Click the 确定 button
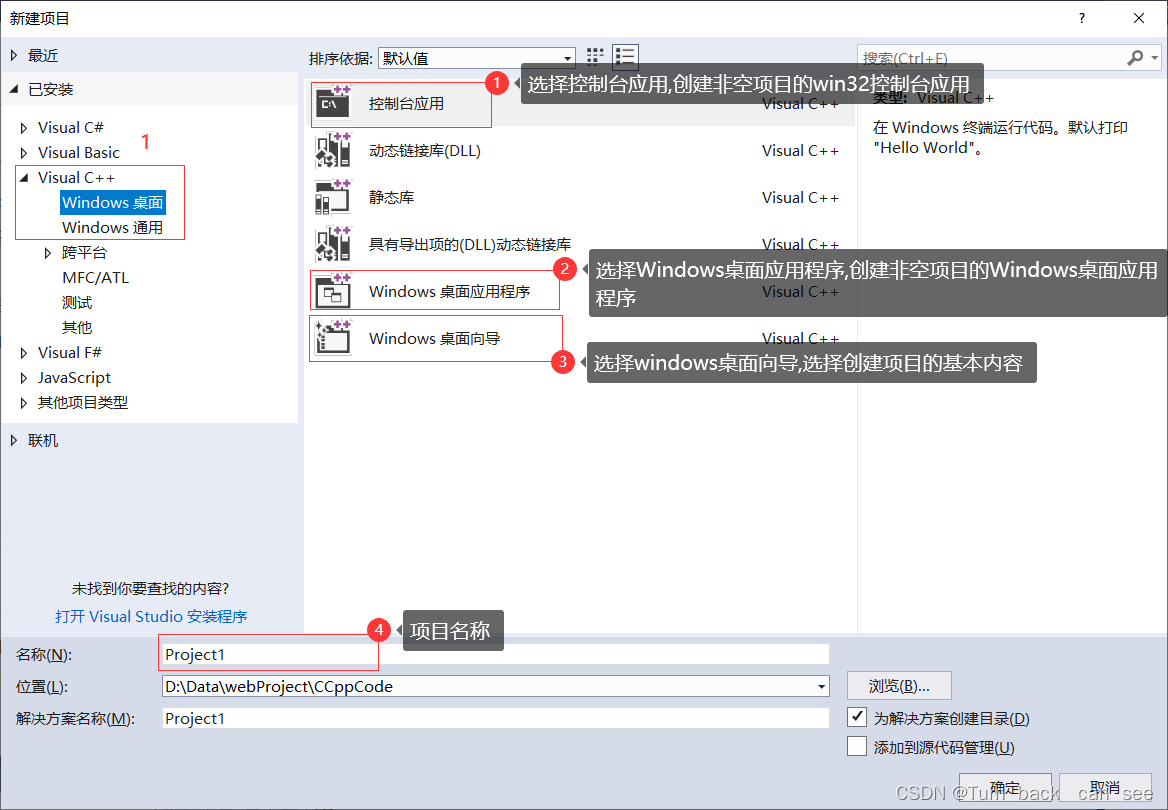The height and width of the screenshot is (810, 1168). click(1005, 787)
